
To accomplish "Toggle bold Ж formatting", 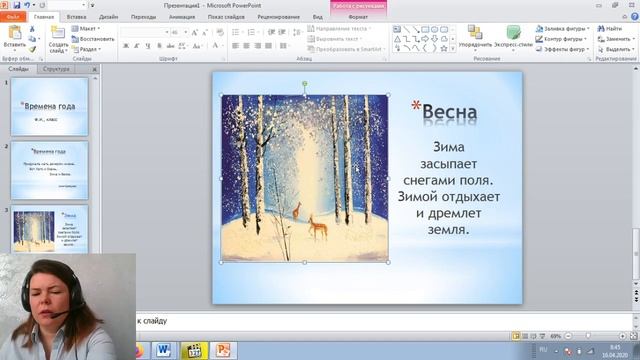I will click(126, 46).
